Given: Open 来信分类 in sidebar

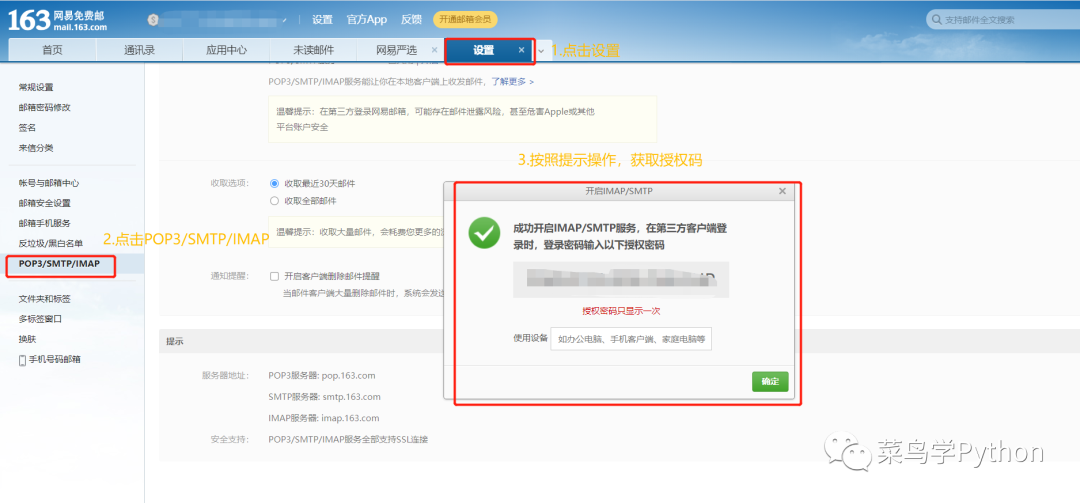Looking at the screenshot, I should click(36, 147).
